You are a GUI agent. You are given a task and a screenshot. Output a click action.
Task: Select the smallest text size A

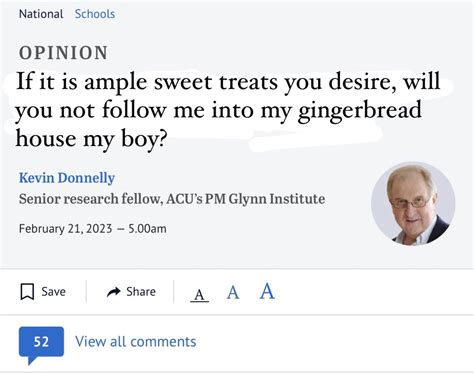pos(199,295)
